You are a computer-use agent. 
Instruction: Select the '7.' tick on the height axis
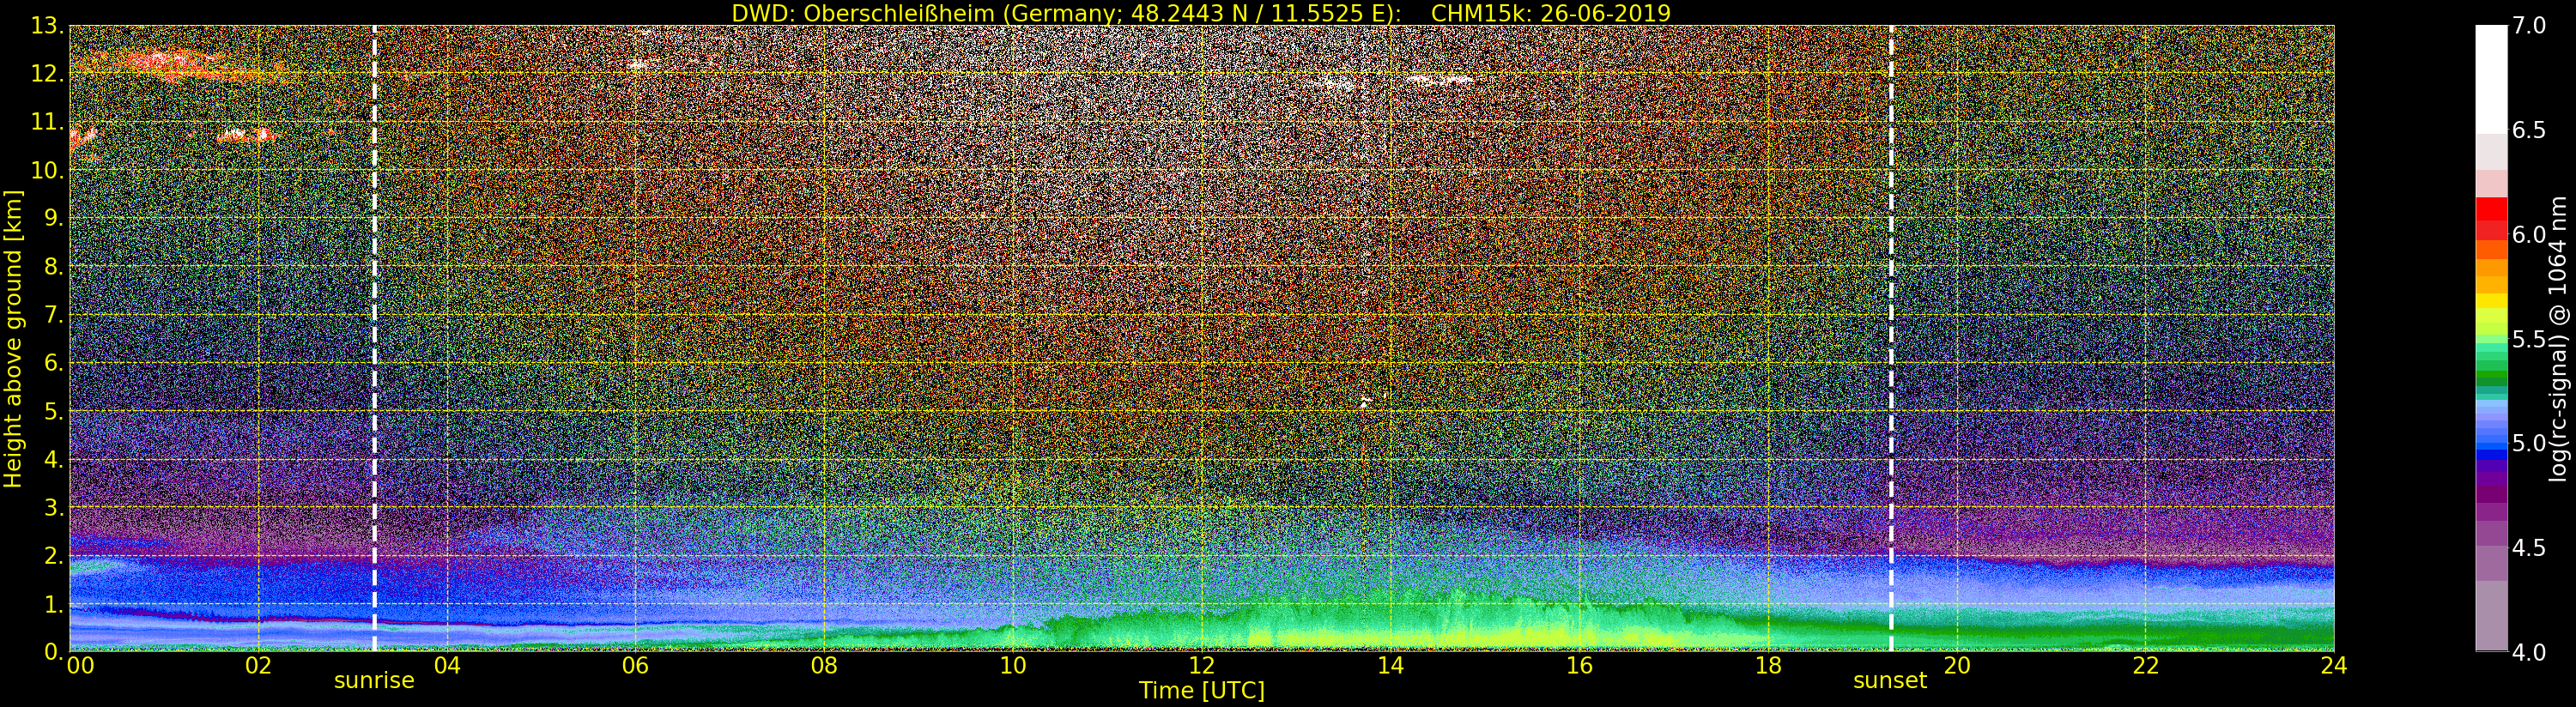point(54,315)
